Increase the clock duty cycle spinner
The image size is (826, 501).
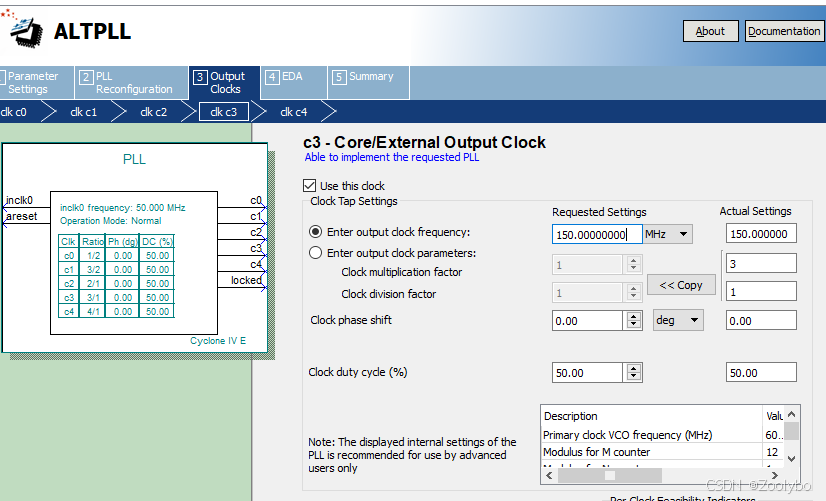tap(634, 368)
